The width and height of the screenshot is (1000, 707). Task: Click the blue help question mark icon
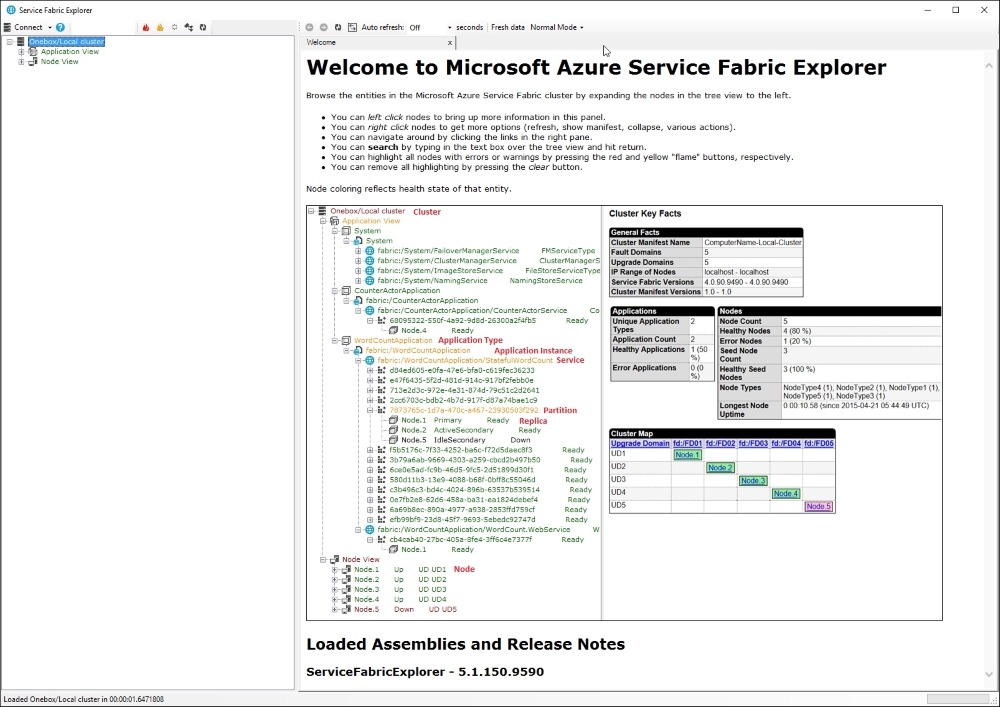60,27
